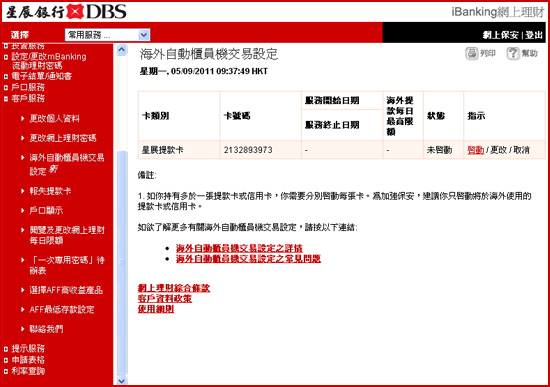Open the help icon (幫助)
This screenshot has height=387, width=550.
pyautogui.click(x=513, y=53)
